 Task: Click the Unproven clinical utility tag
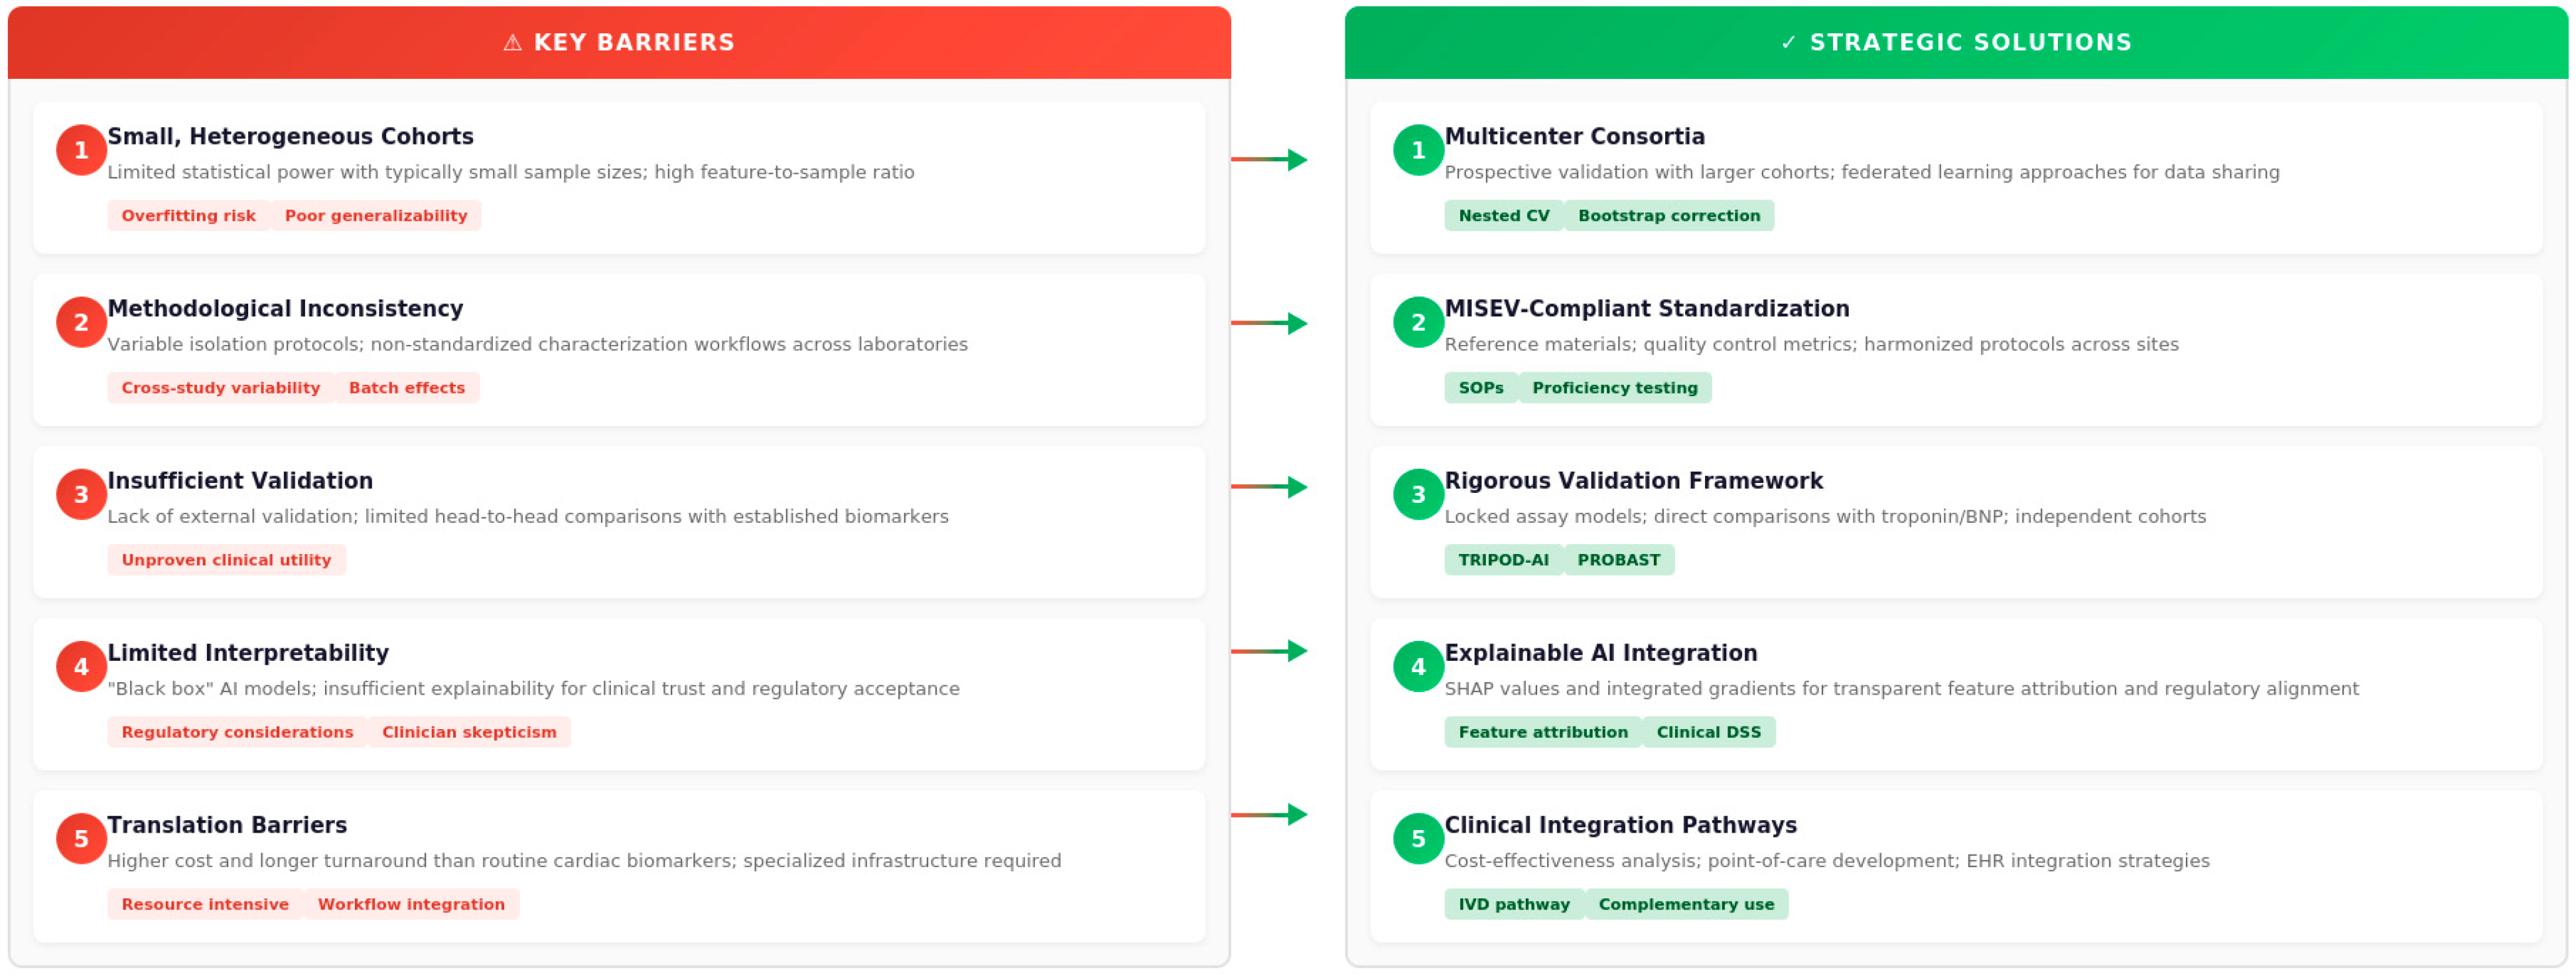(226, 559)
